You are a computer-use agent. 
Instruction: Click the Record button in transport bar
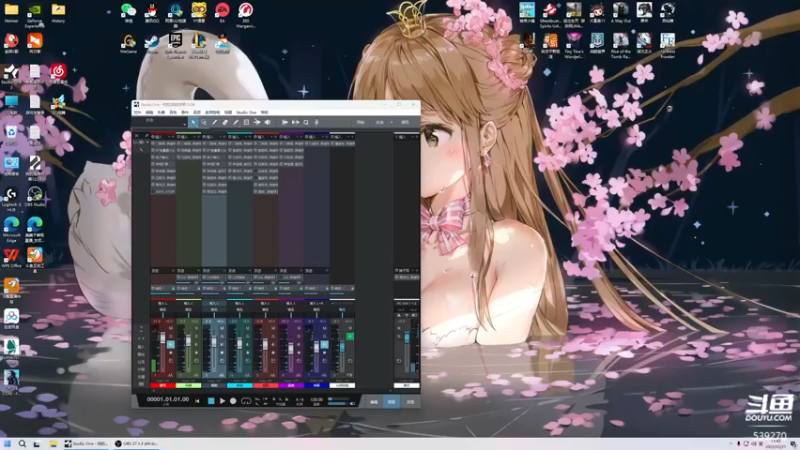233,401
